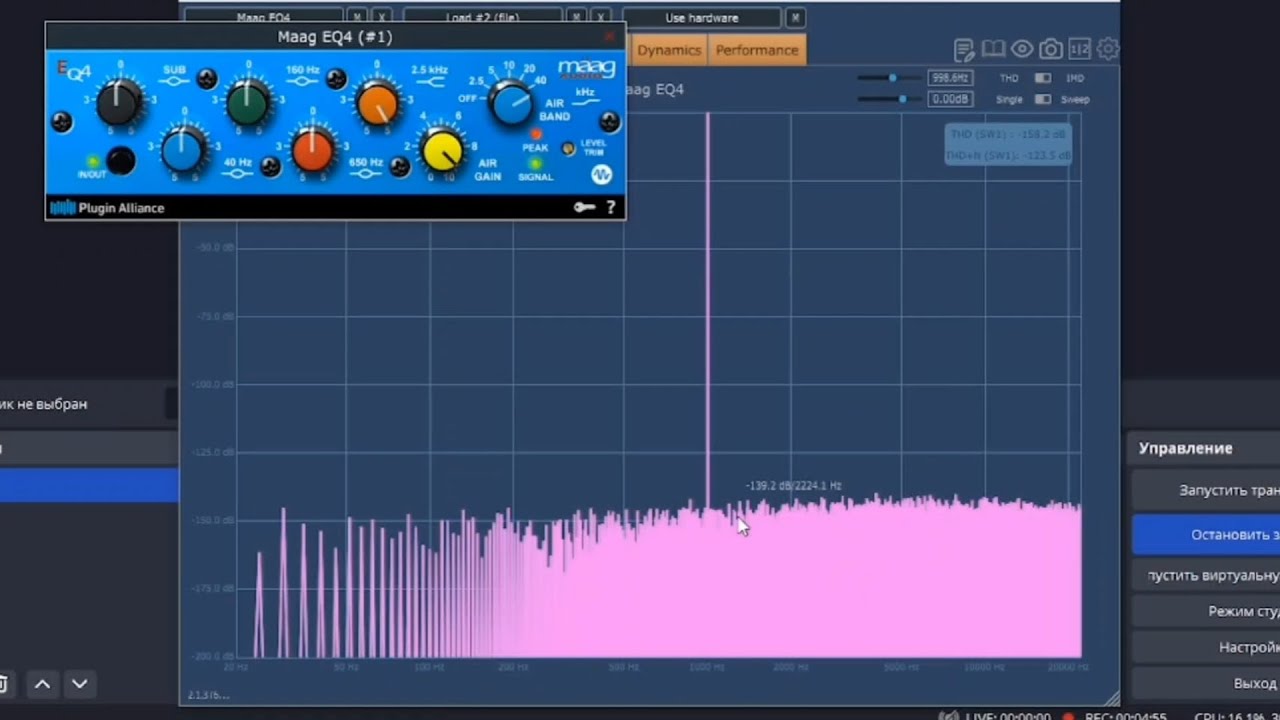Click the green 160 Hz gain knob
The image size is (1280, 720).
(248, 102)
